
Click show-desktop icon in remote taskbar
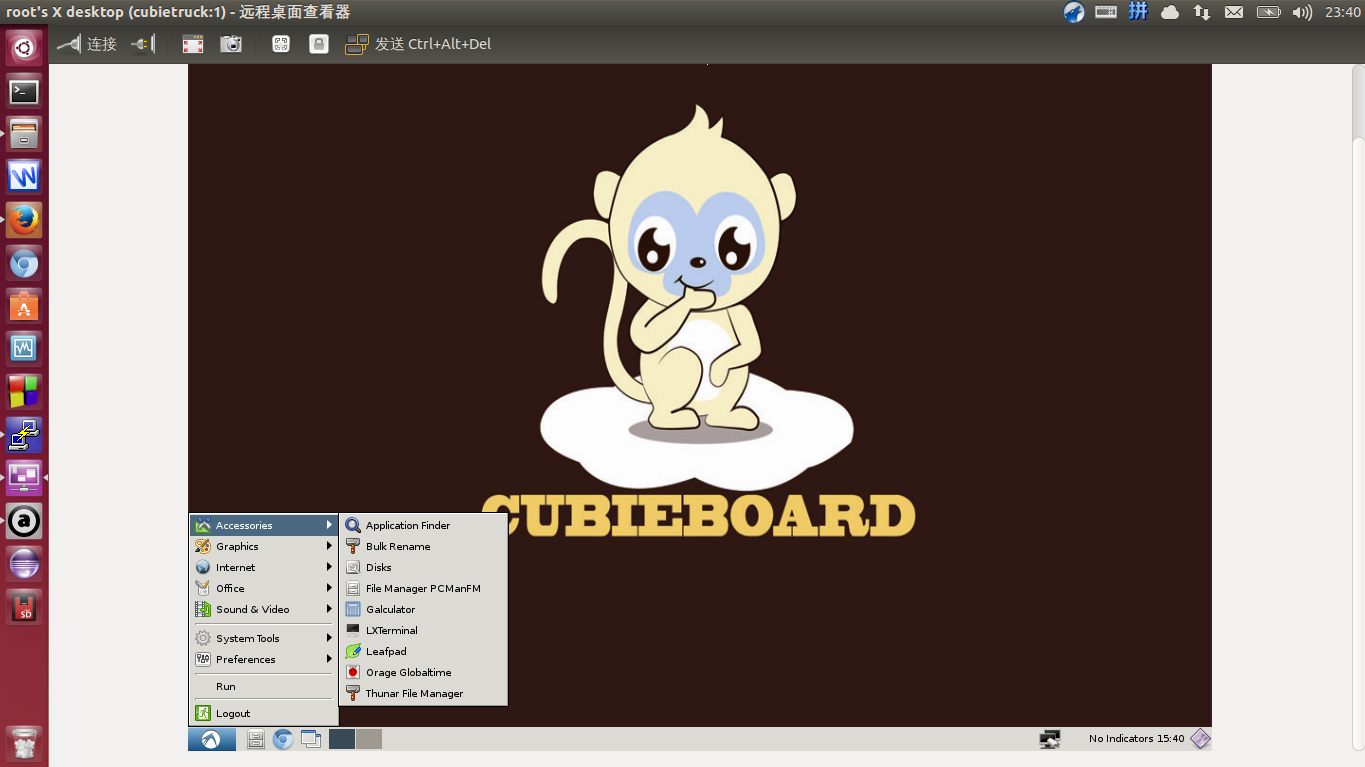point(311,739)
